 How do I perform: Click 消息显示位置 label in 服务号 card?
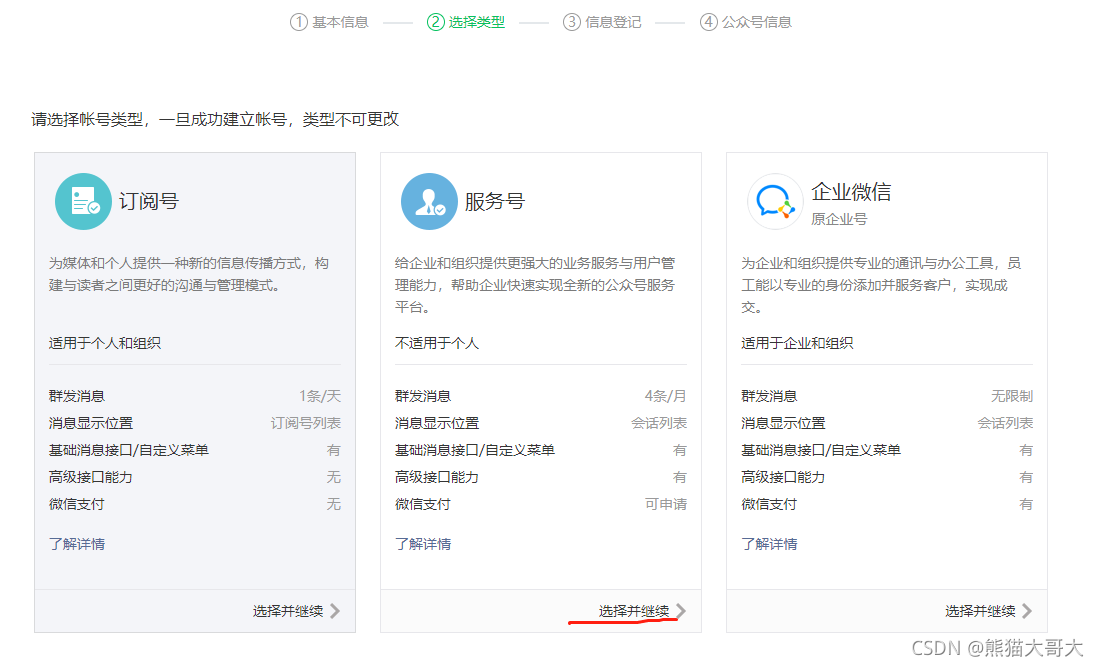(x=437, y=423)
